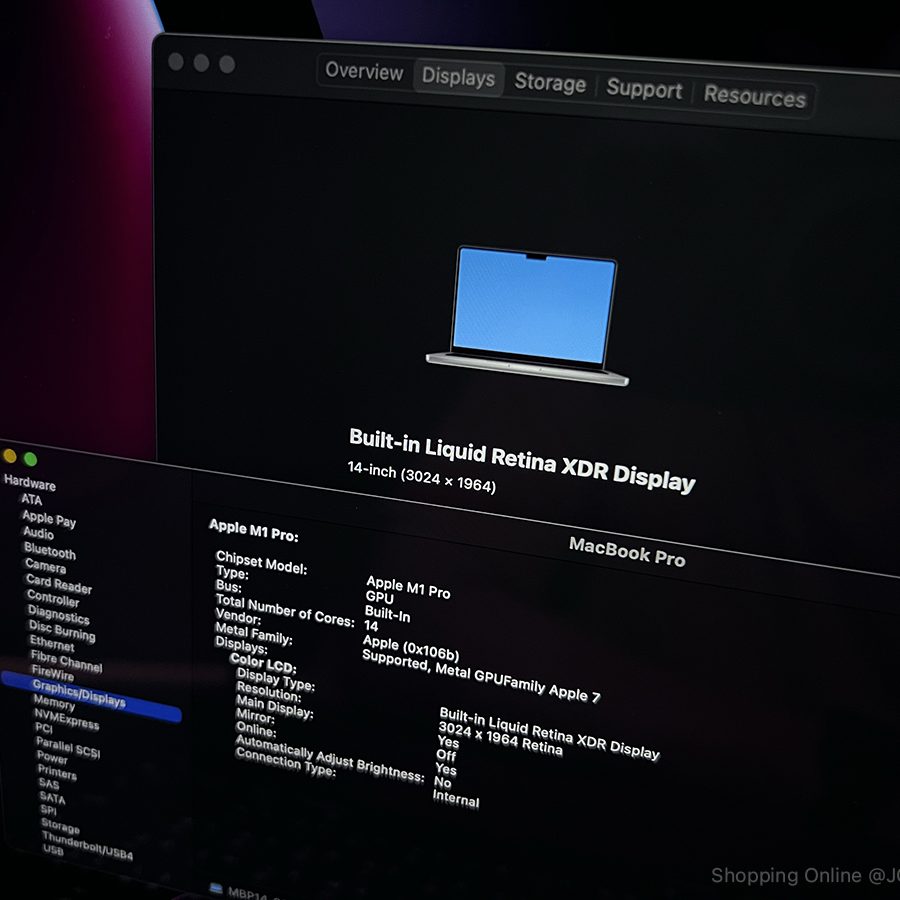900x900 pixels.
Task: Select Card Reader in the sidebar
Action: click(x=59, y=583)
